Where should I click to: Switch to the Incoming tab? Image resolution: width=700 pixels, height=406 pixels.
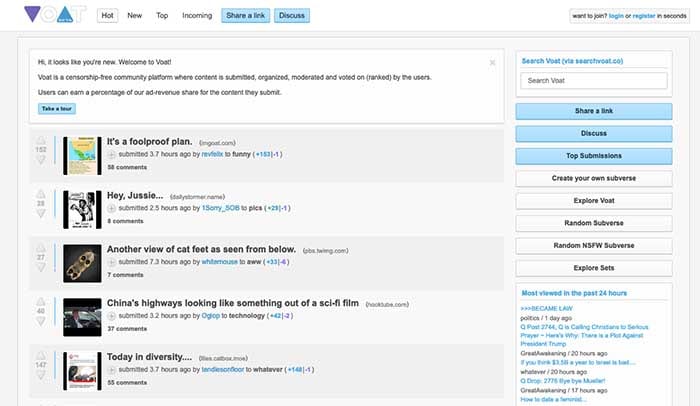pos(197,15)
